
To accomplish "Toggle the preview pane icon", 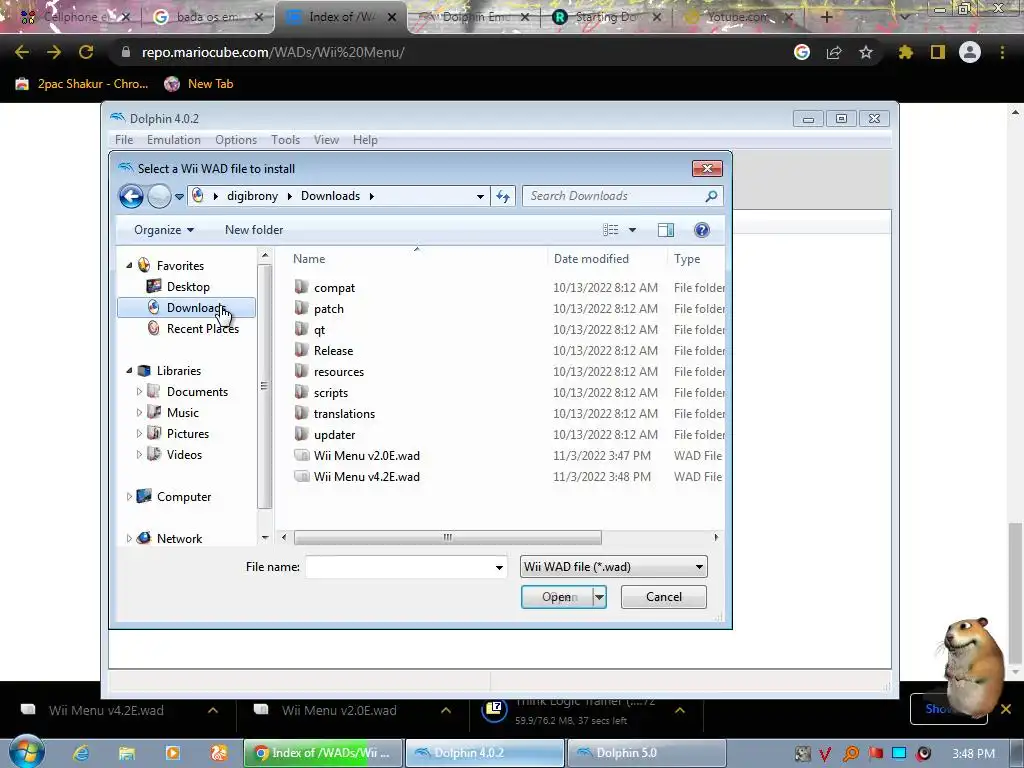I will pos(665,230).
